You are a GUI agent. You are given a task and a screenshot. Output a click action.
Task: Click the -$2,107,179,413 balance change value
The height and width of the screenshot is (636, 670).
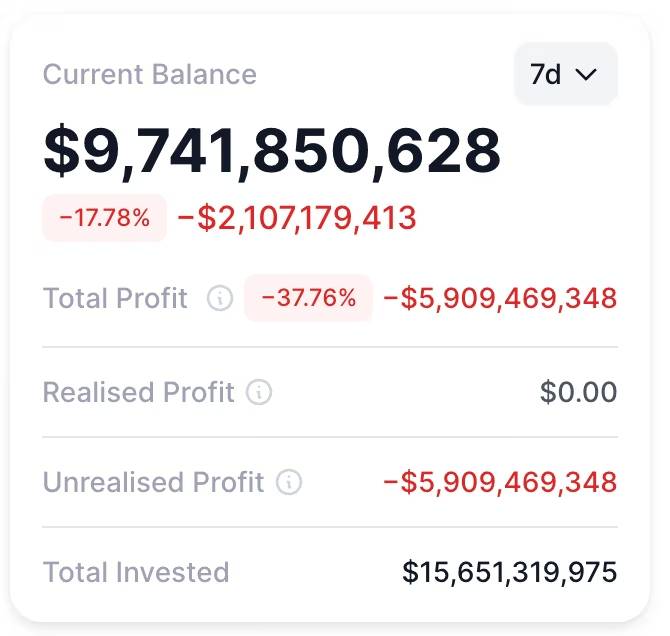[x=297, y=218]
